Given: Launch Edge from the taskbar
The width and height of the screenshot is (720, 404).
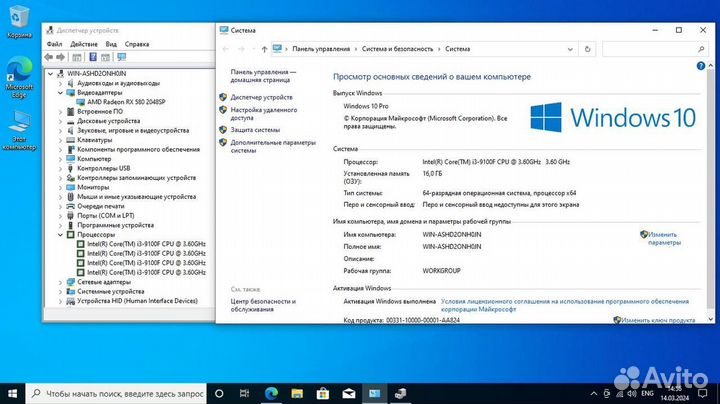Looking at the screenshot, I should [x=271, y=393].
